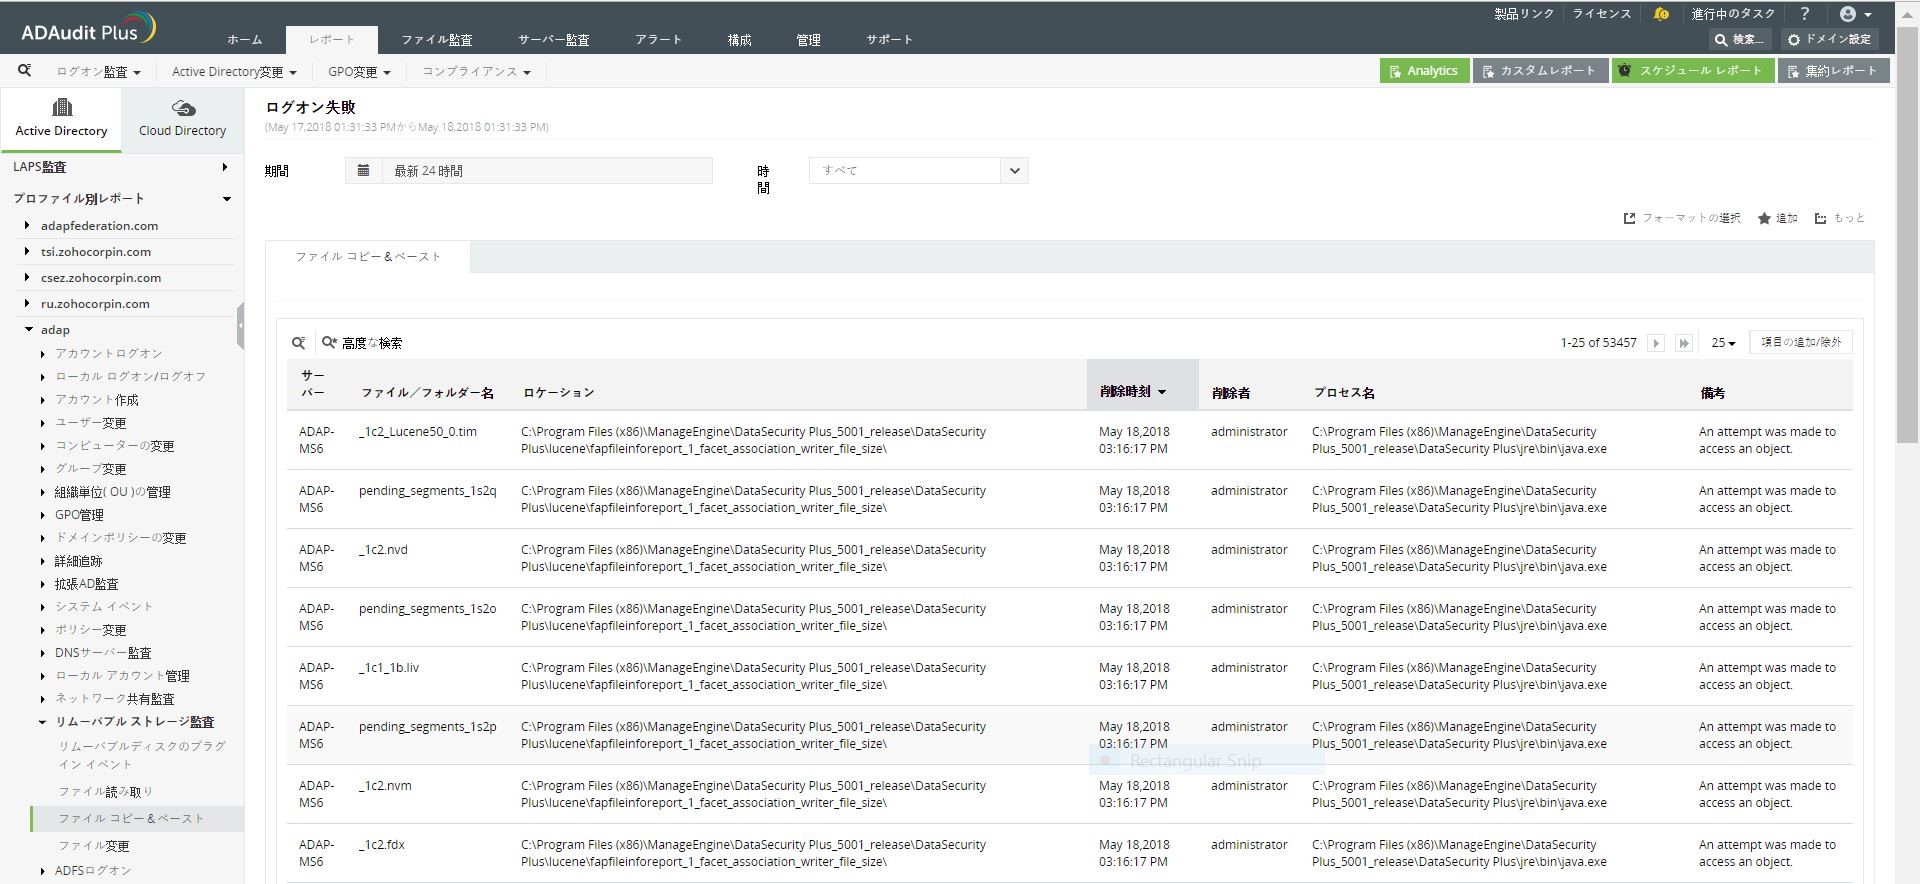
Task: Click the Active Directory building icon
Action: pyautogui.click(x=62, y=107)
